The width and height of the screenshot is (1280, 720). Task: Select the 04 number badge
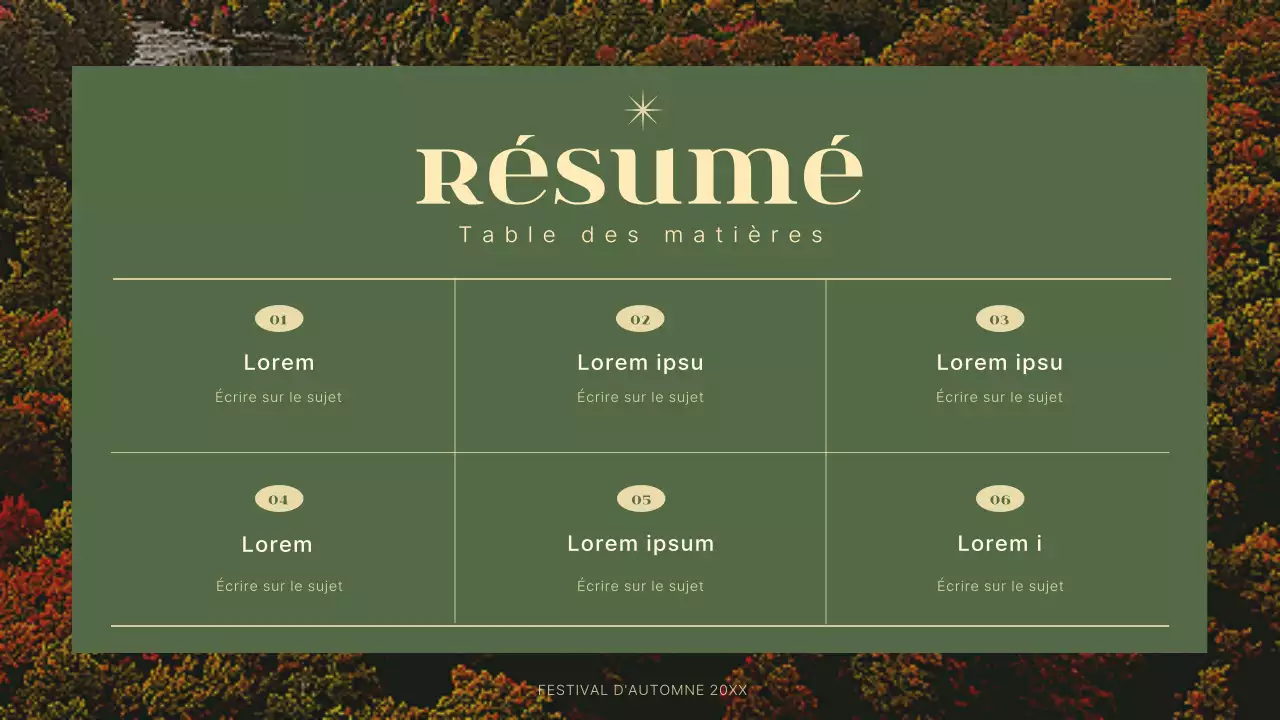279,498
